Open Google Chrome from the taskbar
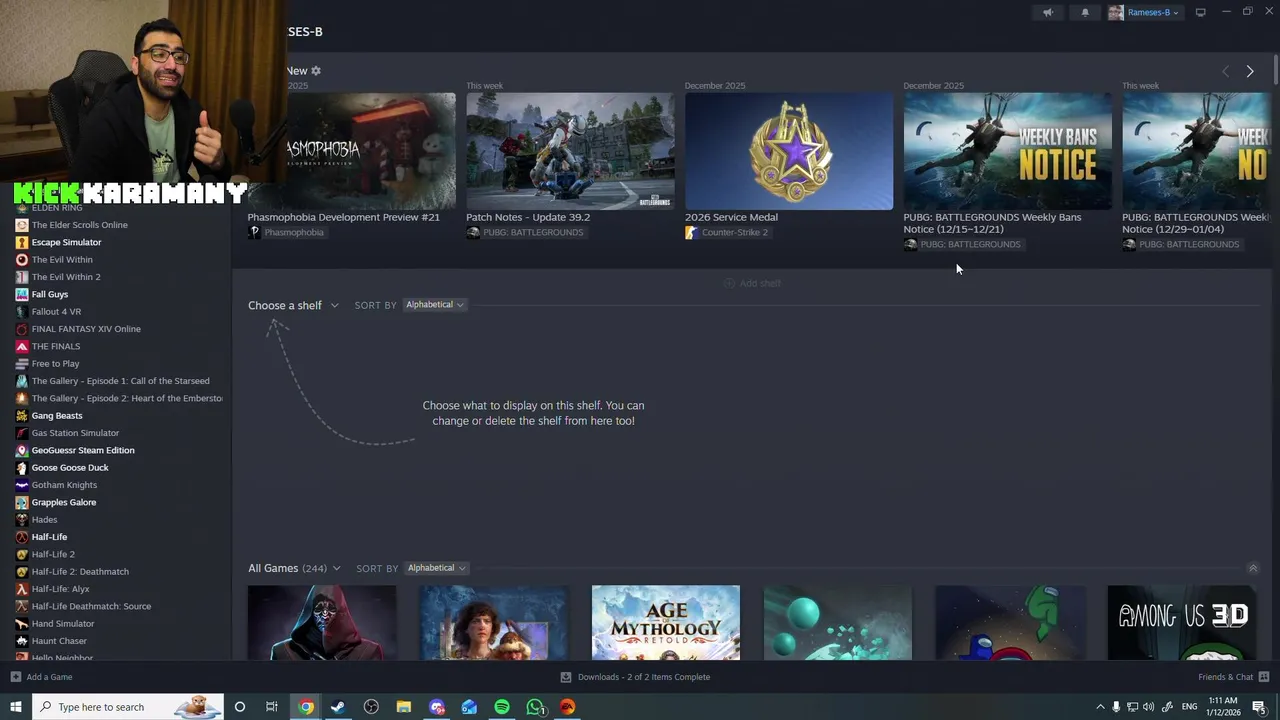 tap(306, 707)
